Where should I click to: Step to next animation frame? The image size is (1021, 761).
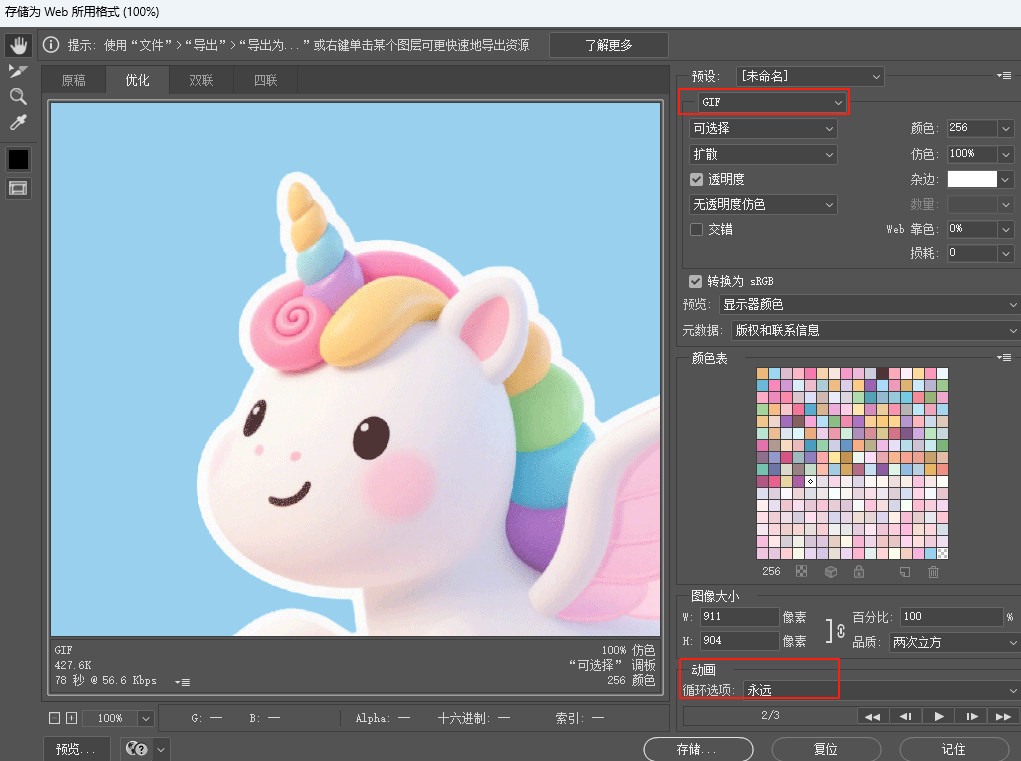[x=972, y=717]
